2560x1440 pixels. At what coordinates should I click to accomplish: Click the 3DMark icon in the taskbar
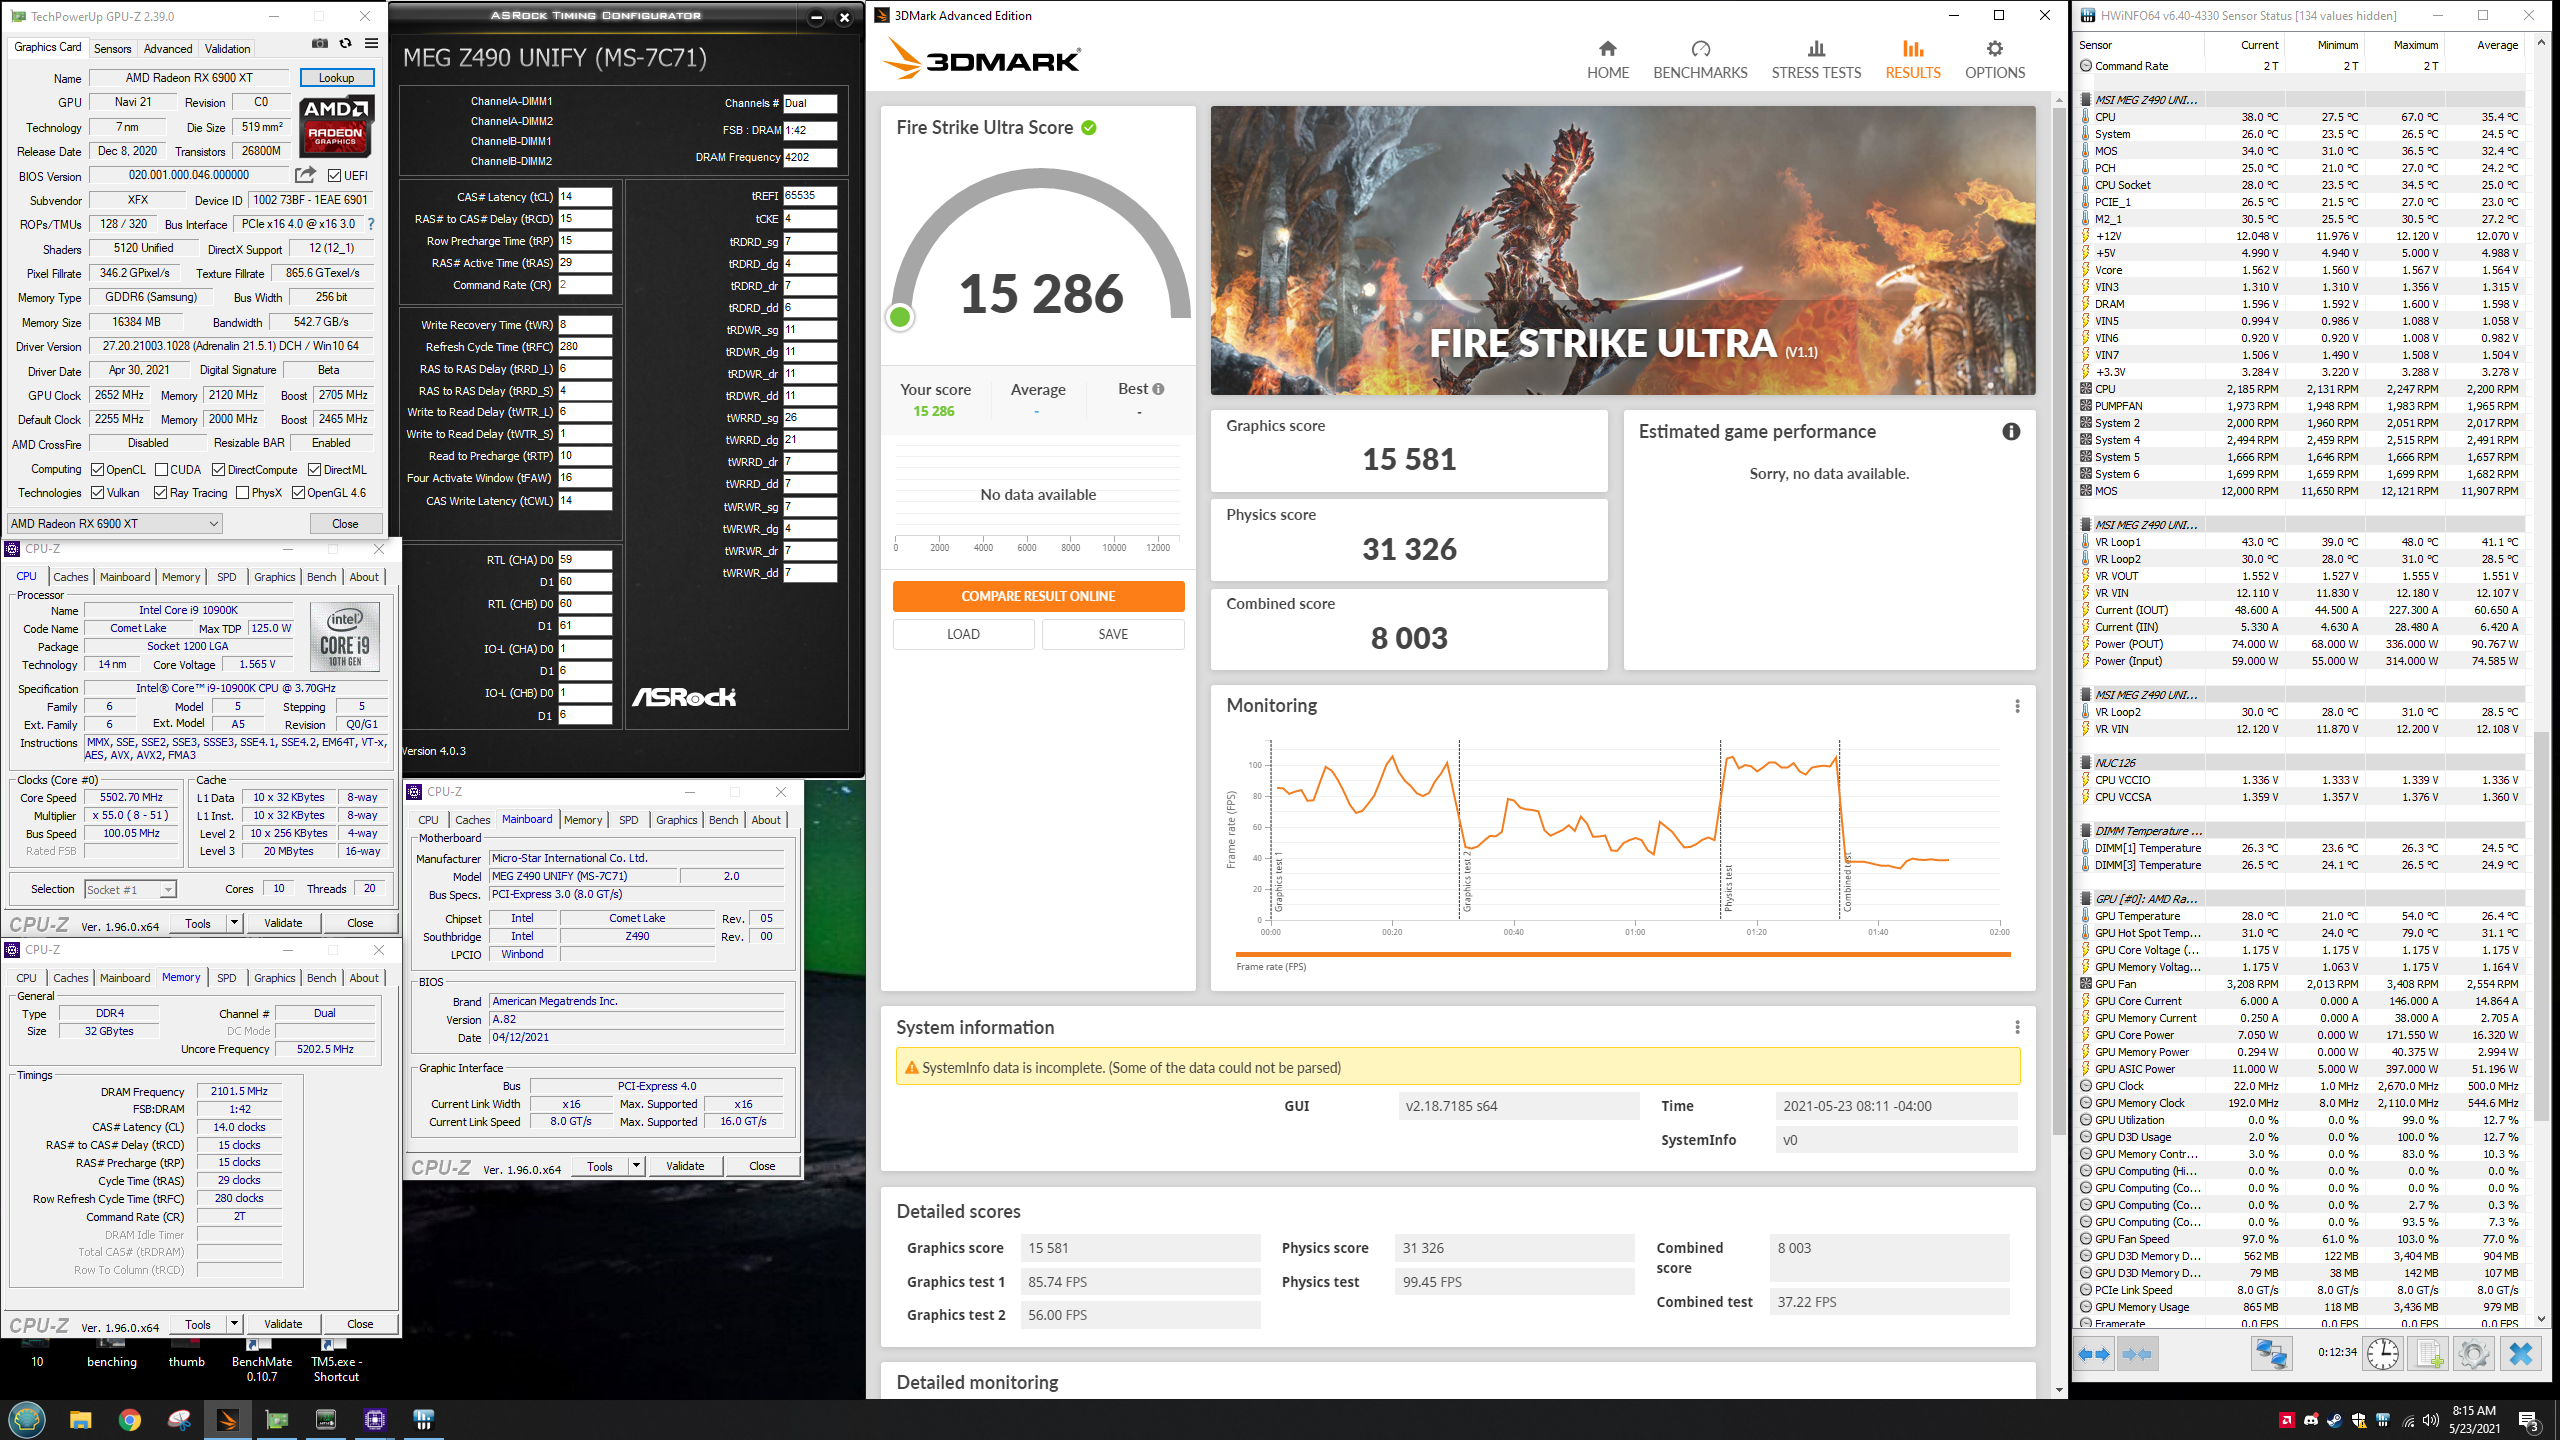pyautogui.click(x=228, y=1419)
